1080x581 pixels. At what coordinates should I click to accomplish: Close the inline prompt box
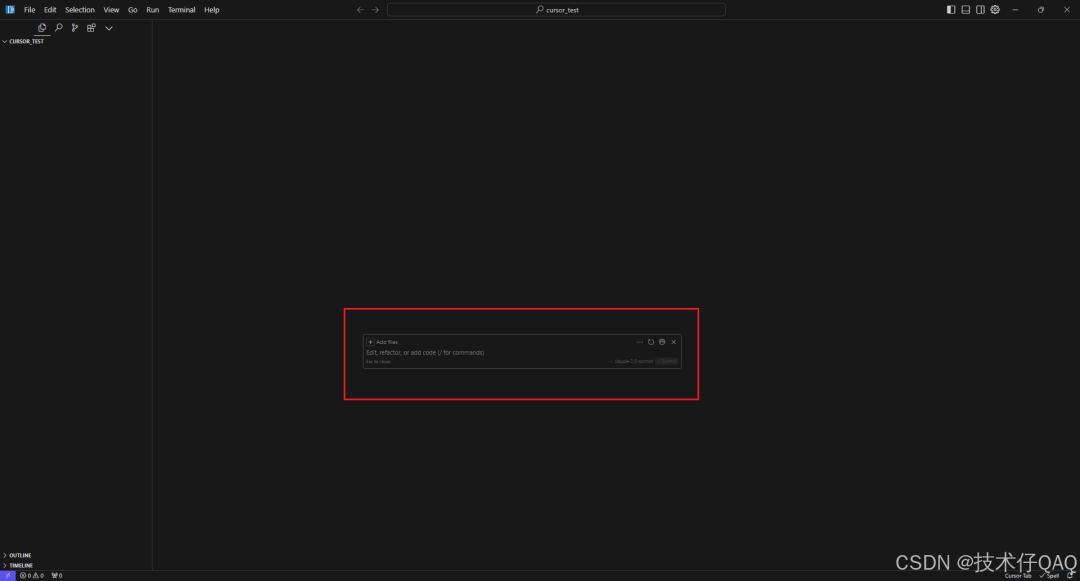[x=674, y=341]
